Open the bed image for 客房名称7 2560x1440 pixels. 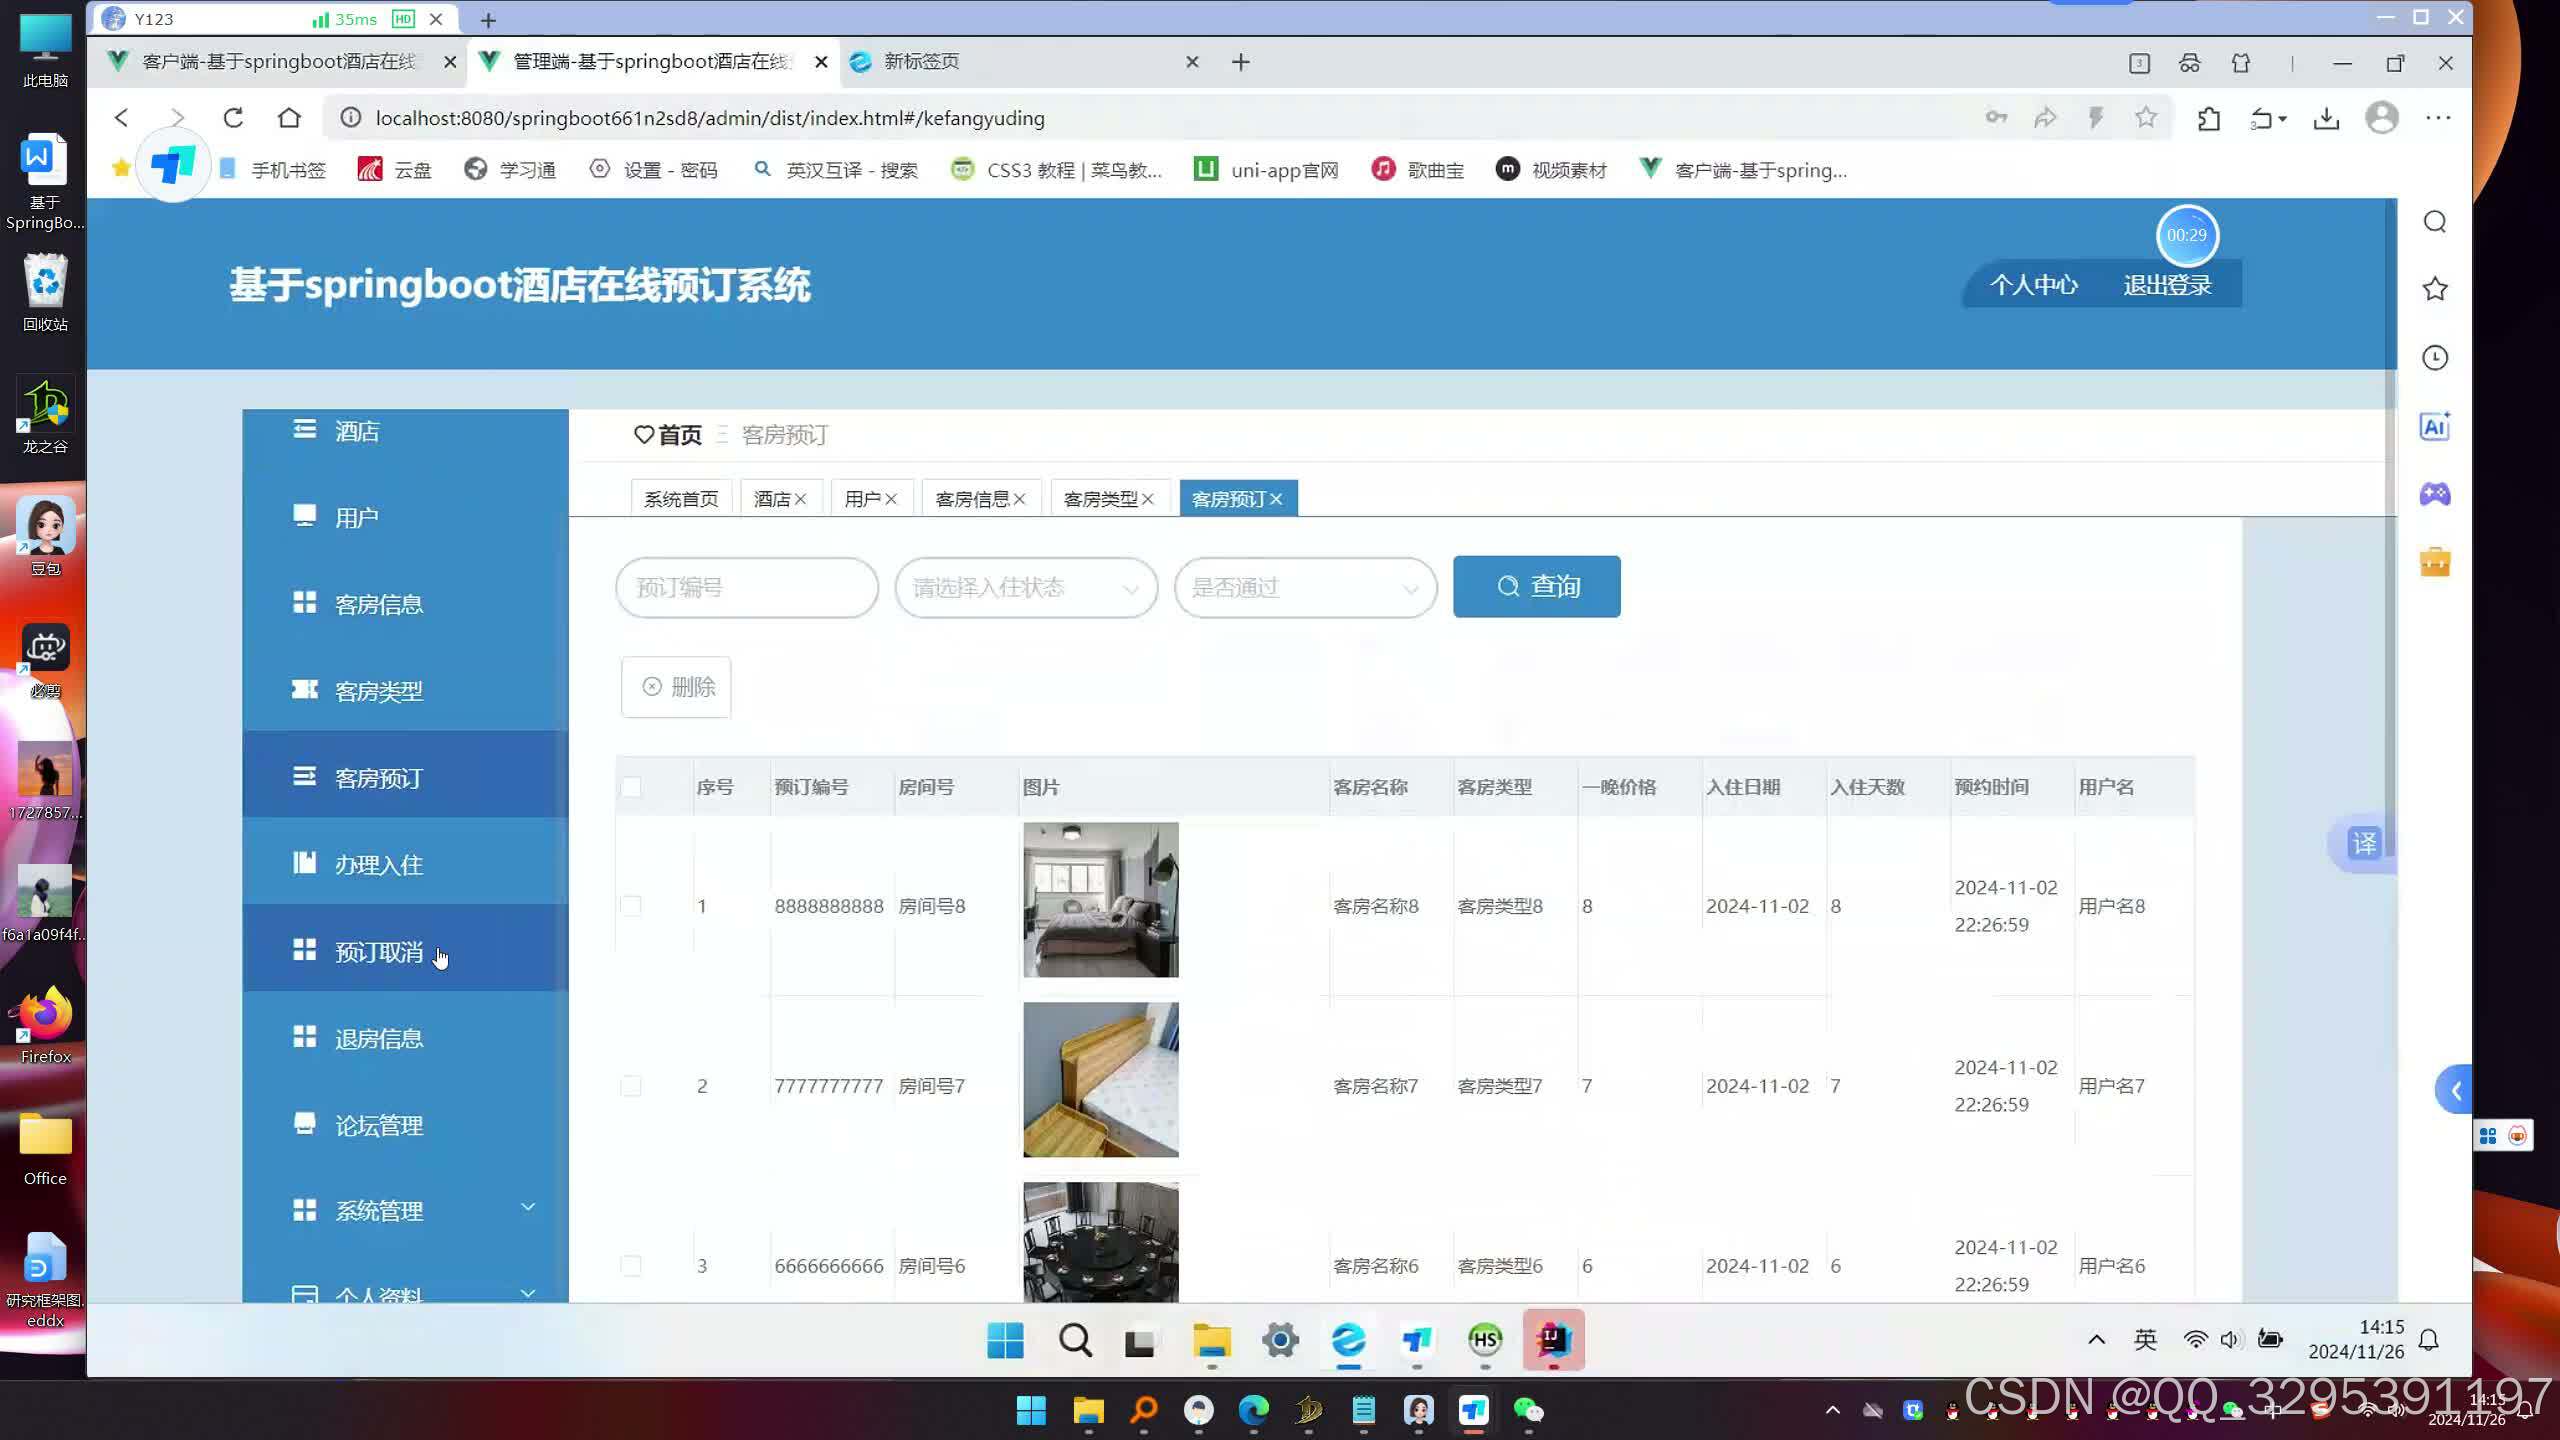point(1101,1080)
